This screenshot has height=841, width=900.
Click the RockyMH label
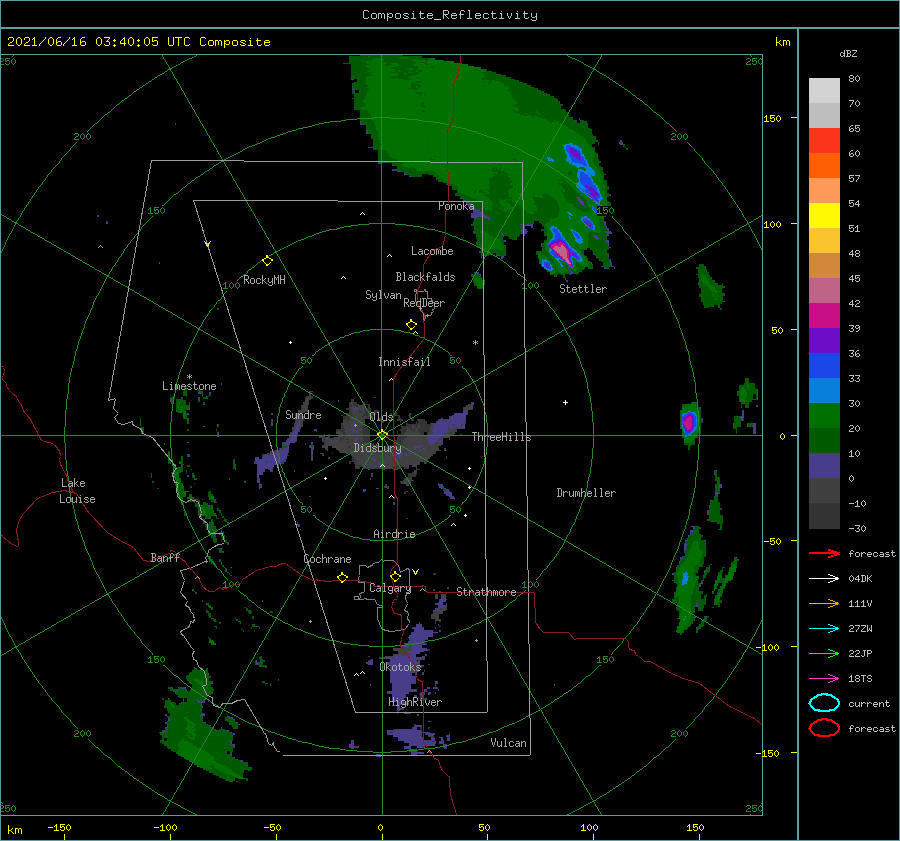coord(264,280)
